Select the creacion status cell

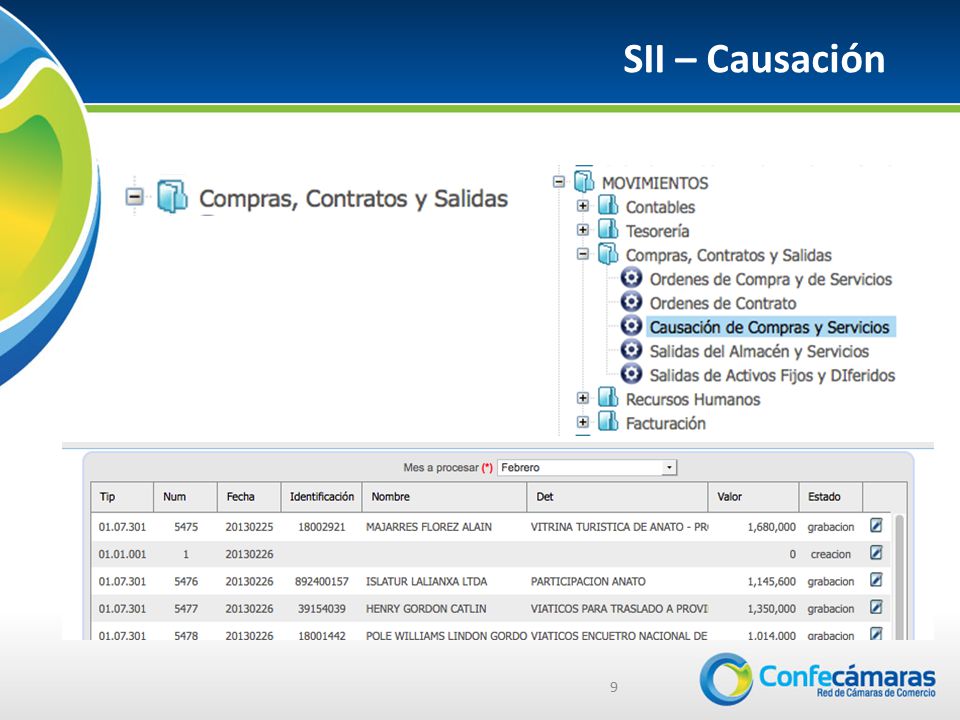pyautogui.click(x=830, y=554)
